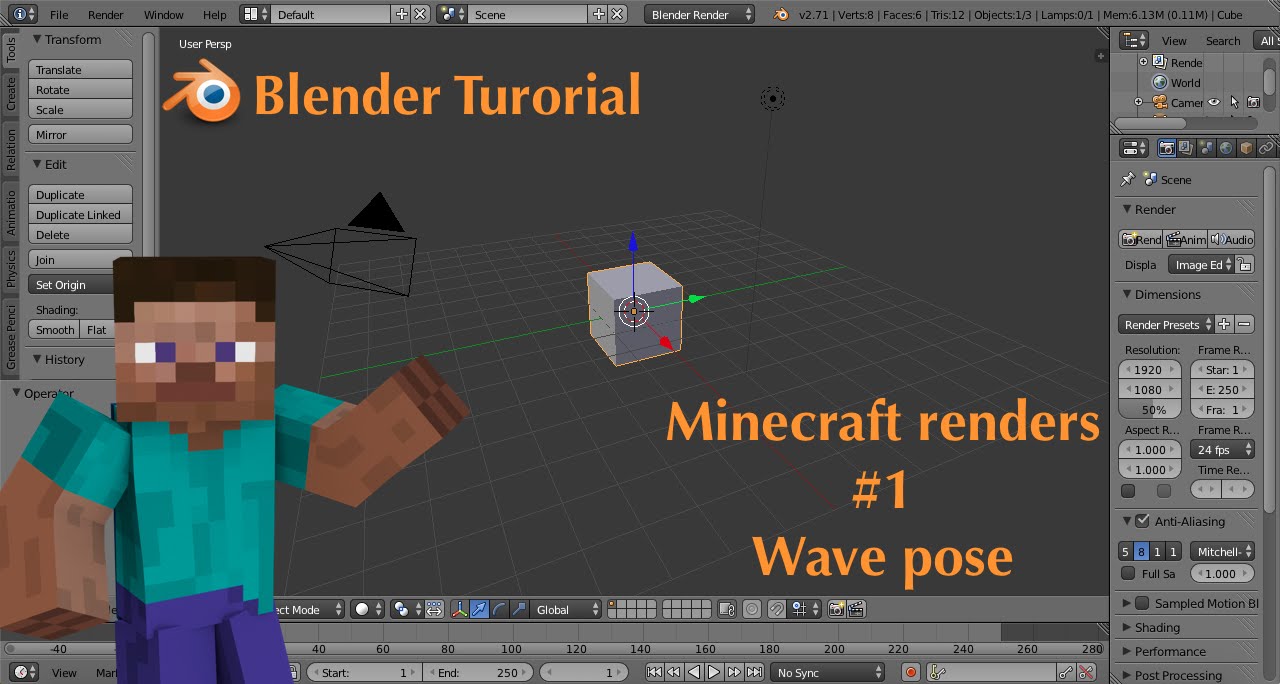Click OpenGL render image camera icon
The width and height of the screenshot is (1280, 684).
[x=837, y=609]
